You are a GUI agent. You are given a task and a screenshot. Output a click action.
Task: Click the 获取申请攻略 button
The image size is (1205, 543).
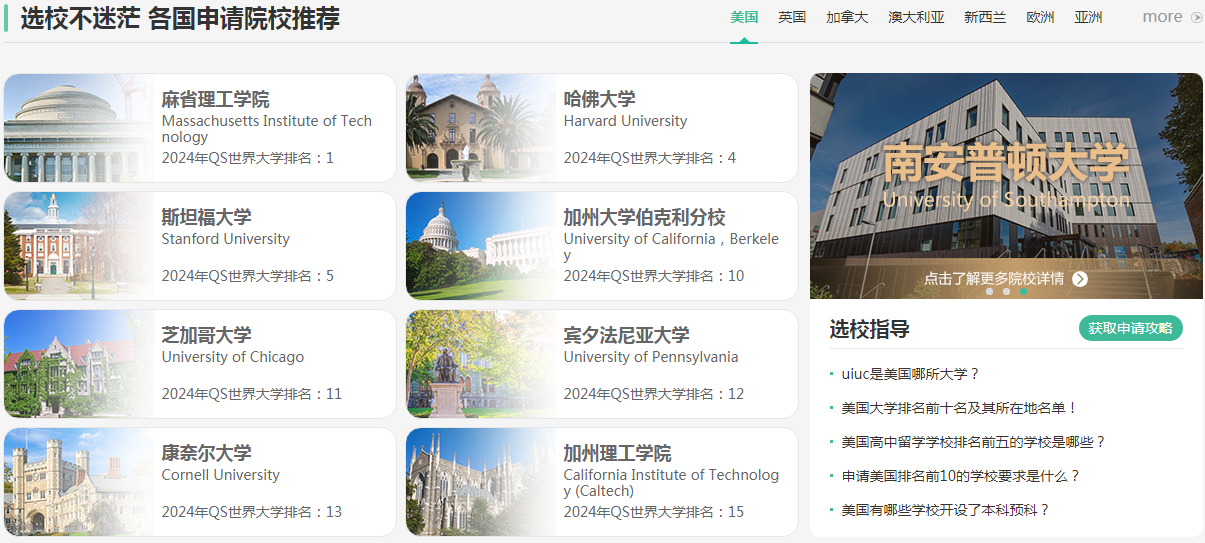coord(1131,328)
